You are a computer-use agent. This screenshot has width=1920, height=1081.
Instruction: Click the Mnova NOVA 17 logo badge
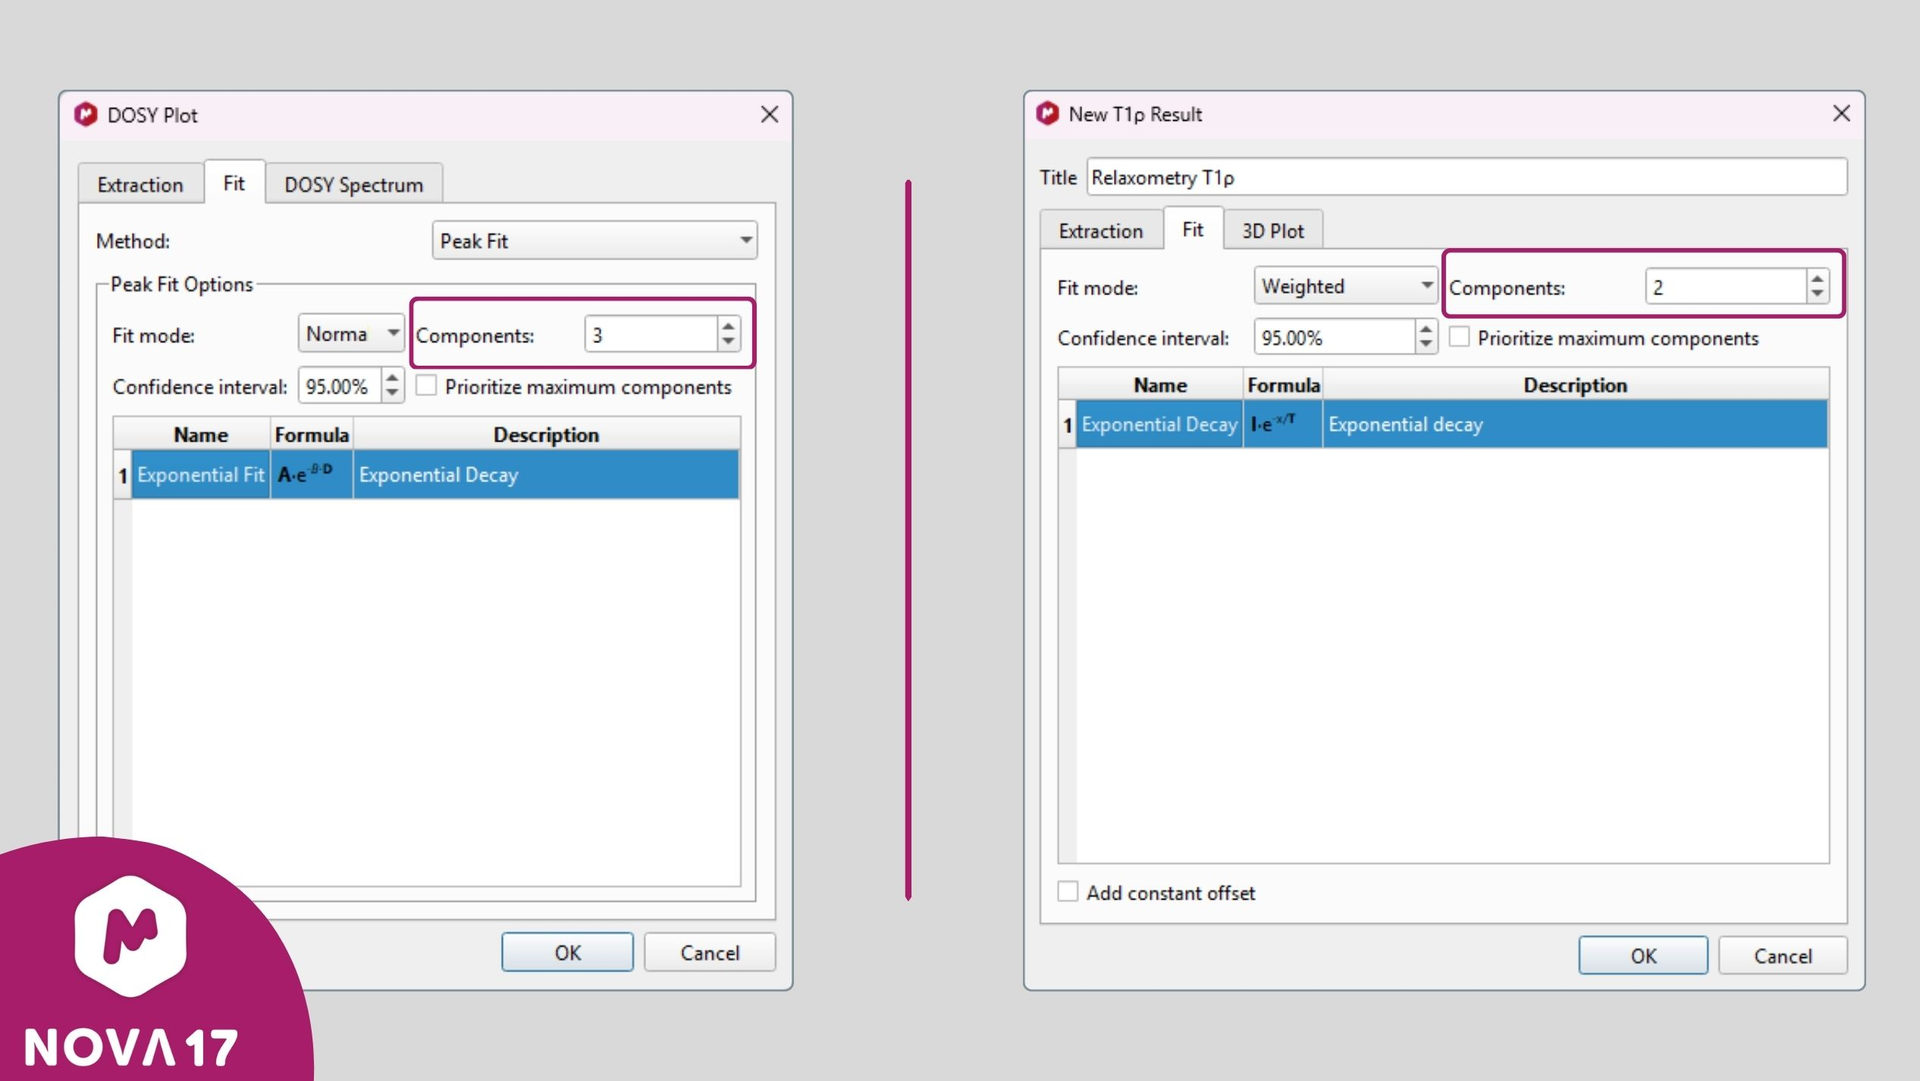click(x=131, y=937)
